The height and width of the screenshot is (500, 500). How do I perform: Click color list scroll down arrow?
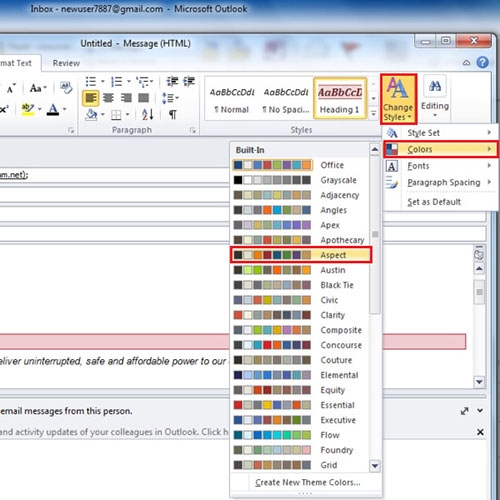click(375, 466)
